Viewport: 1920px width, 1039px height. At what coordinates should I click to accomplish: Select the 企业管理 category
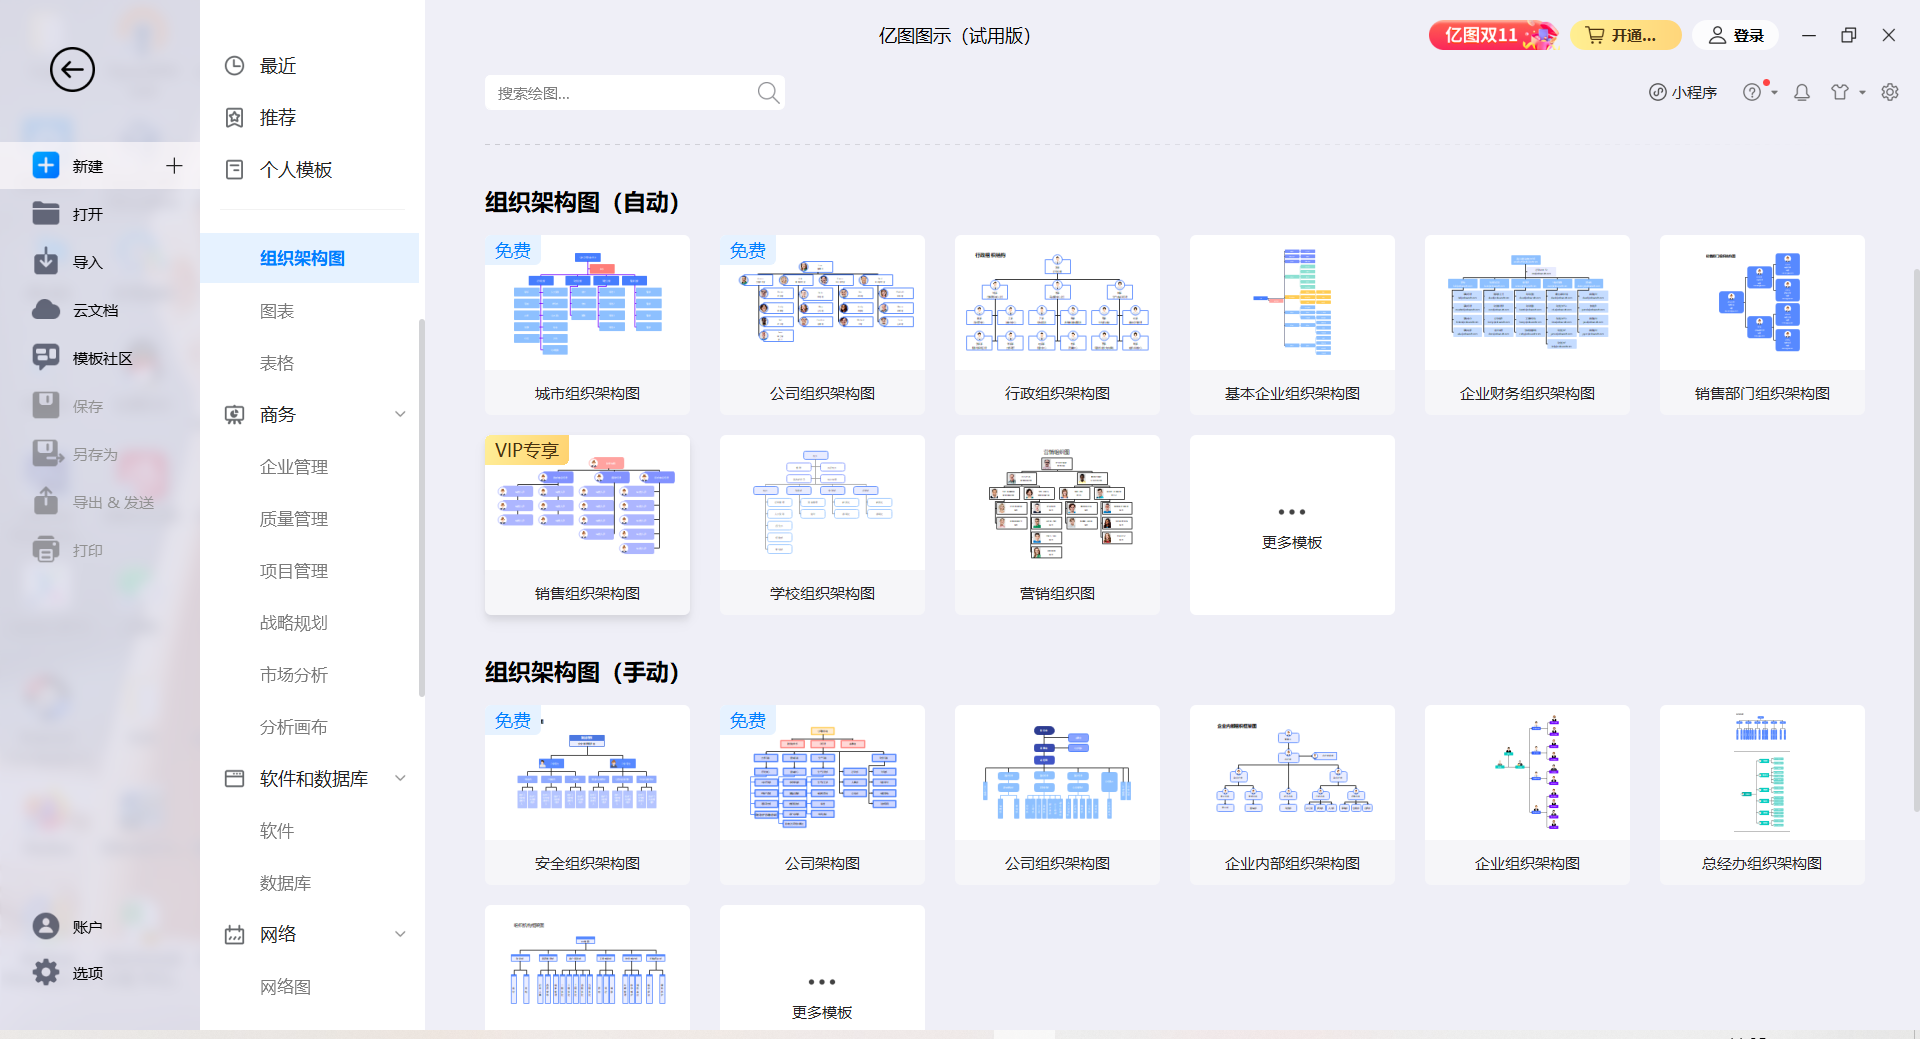tap(294, 467)
